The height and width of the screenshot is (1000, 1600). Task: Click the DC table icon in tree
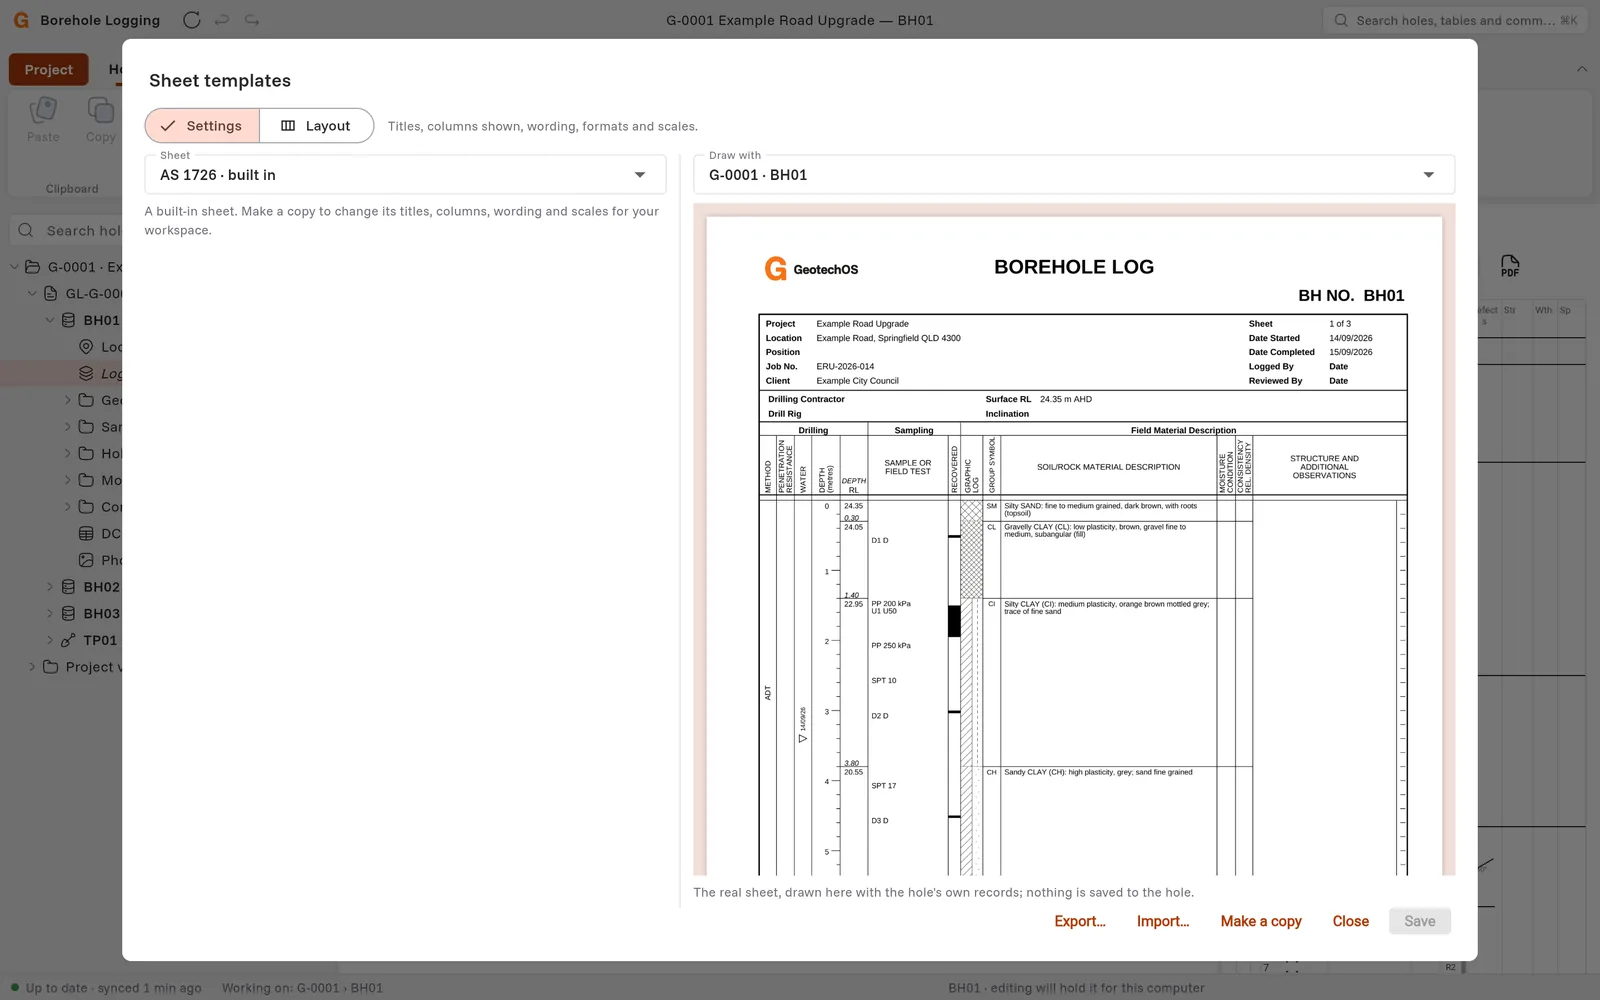(x=86, y=534)
